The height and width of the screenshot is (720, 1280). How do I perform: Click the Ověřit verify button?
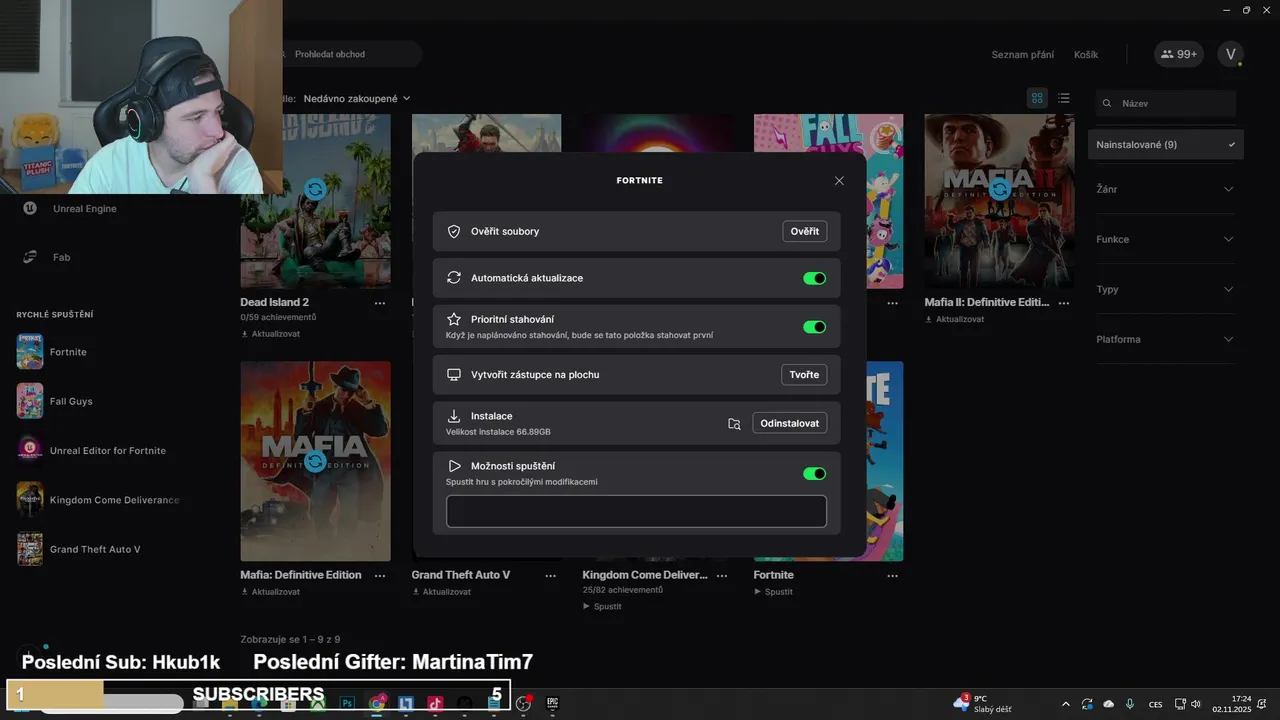804,231
